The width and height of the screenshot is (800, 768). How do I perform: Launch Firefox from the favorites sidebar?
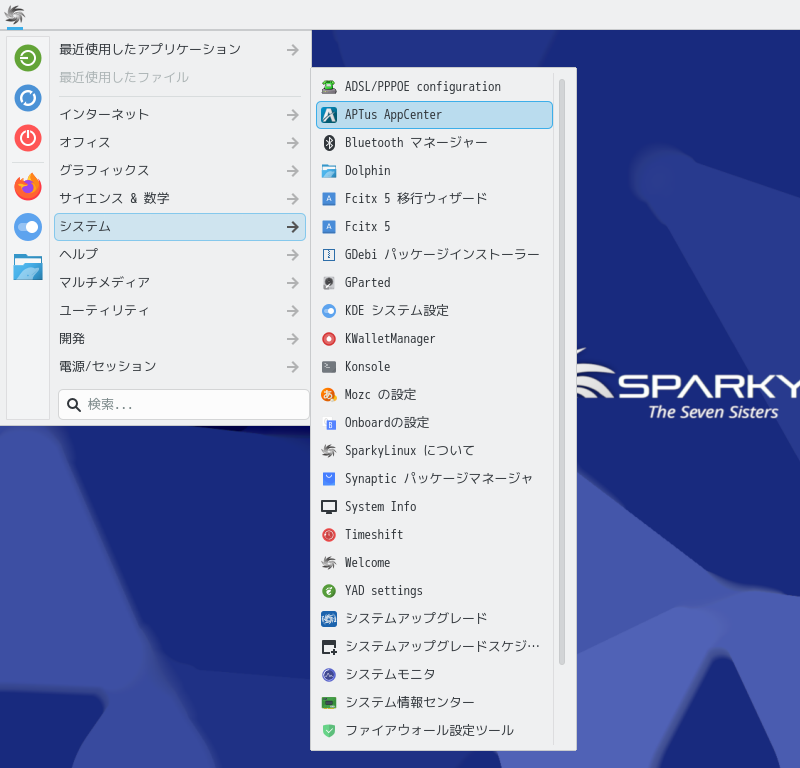28,187
